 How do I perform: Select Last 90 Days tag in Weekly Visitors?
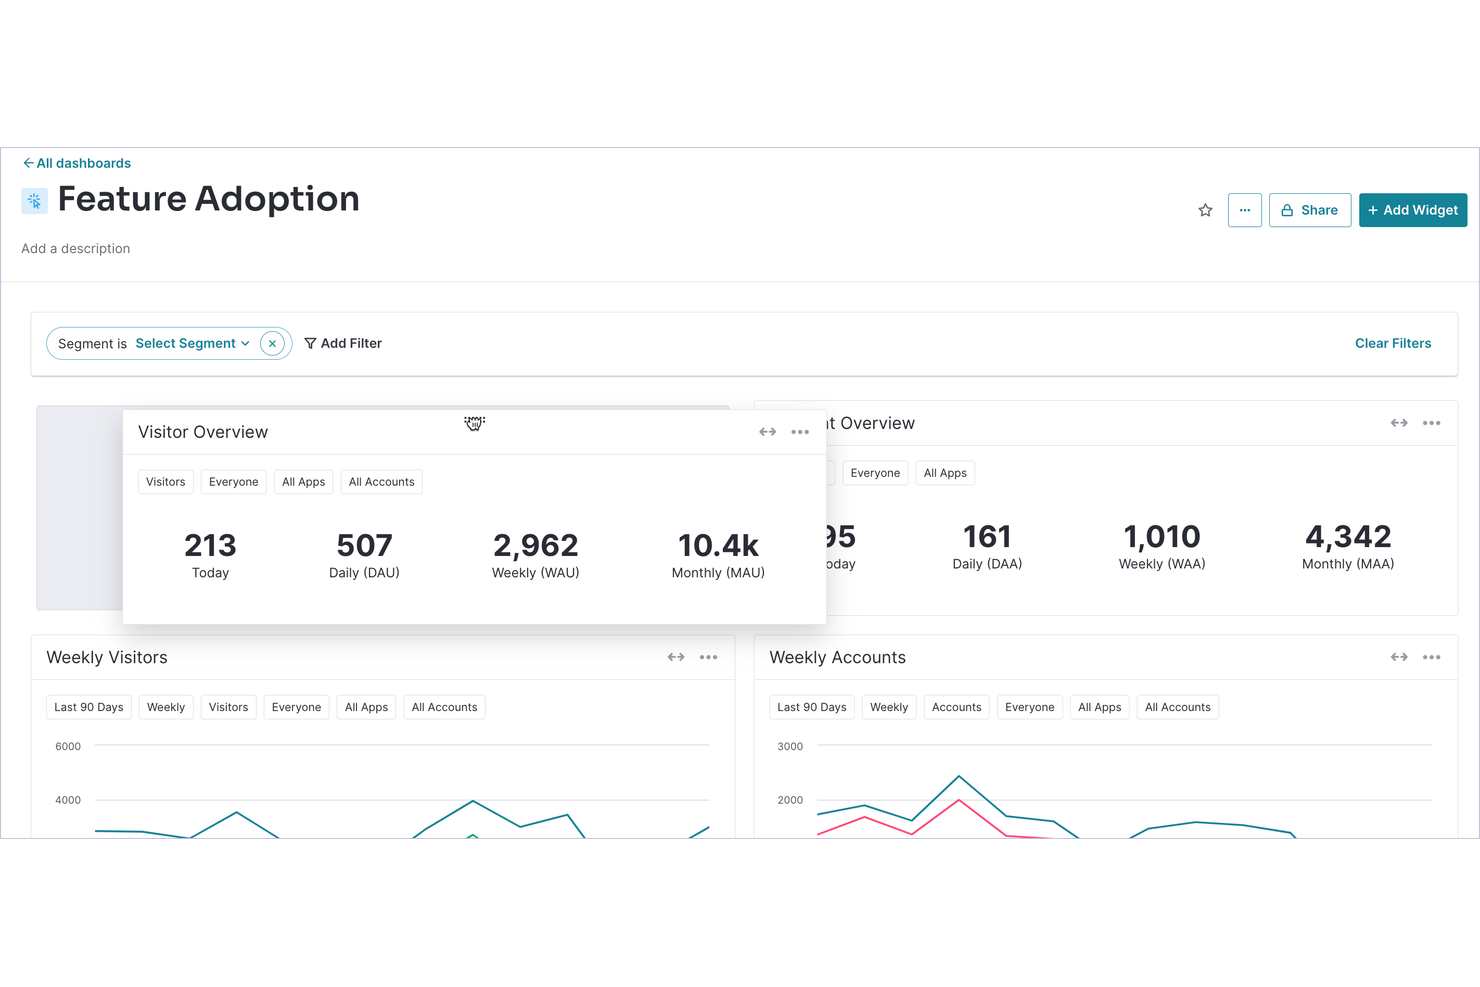point(89,707)
